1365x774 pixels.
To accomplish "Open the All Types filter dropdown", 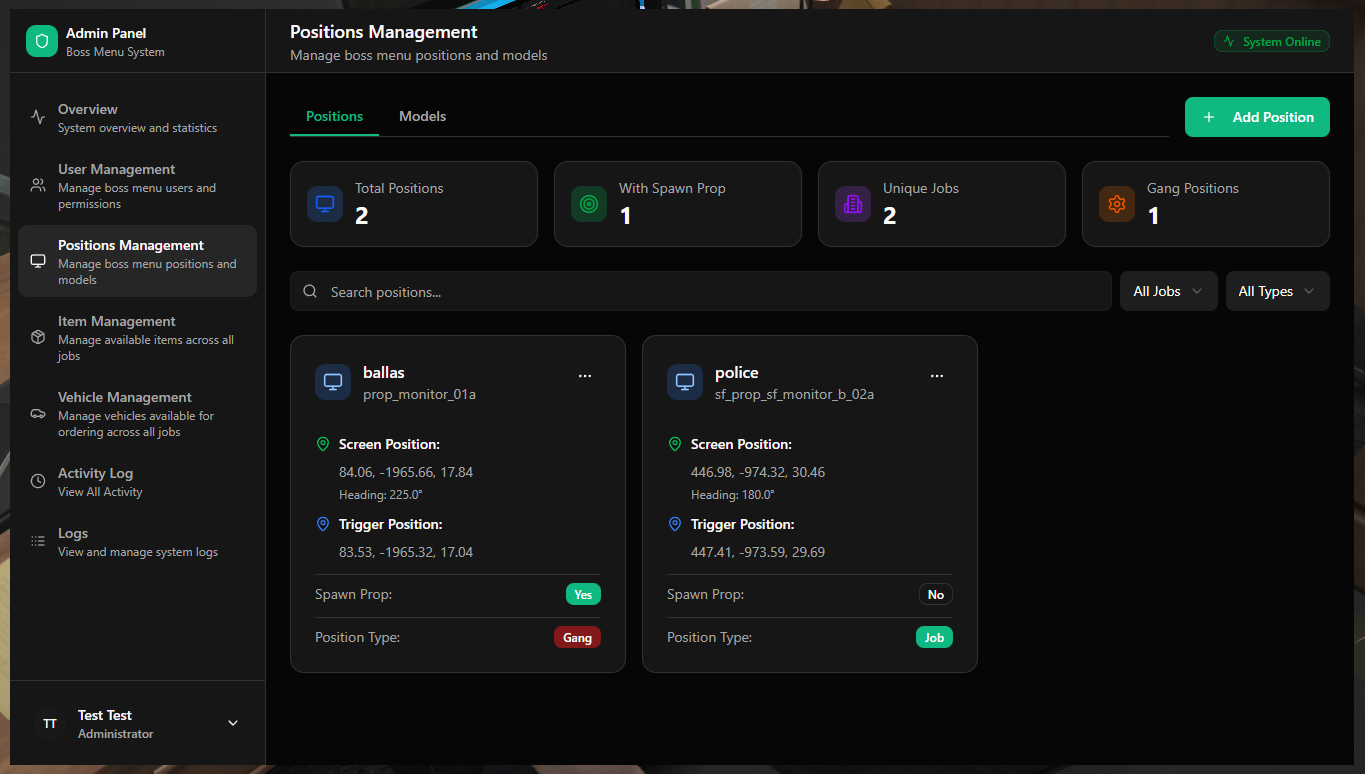I will point(1277,291).
